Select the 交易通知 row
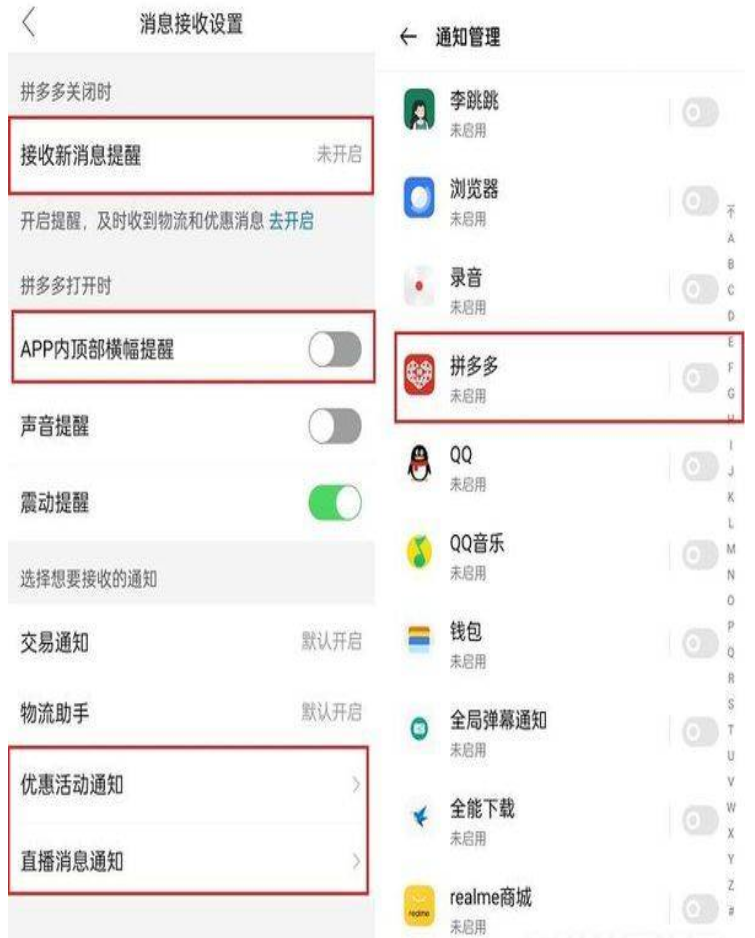This screenshot has width=755, height=938. point(191,643)
